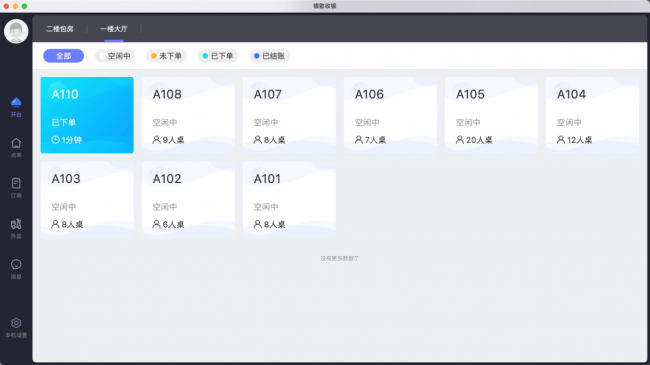
Task: Open the 订单 orders list icon
Action: [x=16, y=183]
